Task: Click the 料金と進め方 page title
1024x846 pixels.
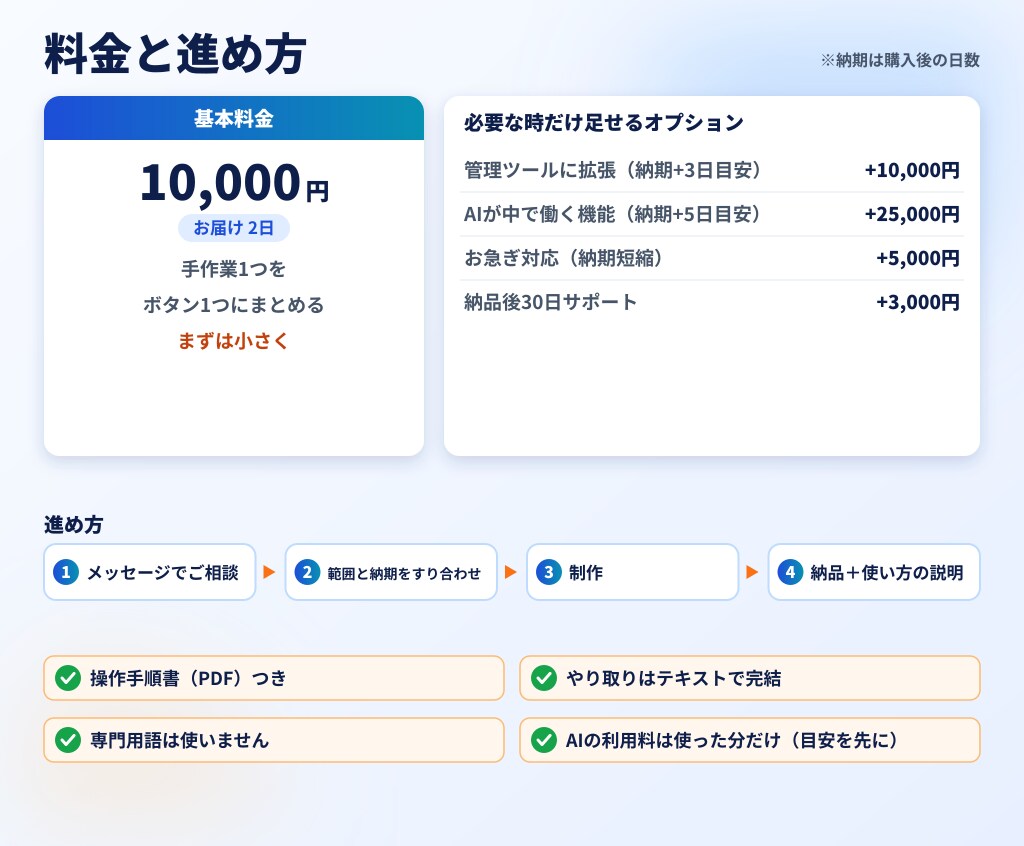Action: point(175,54)
